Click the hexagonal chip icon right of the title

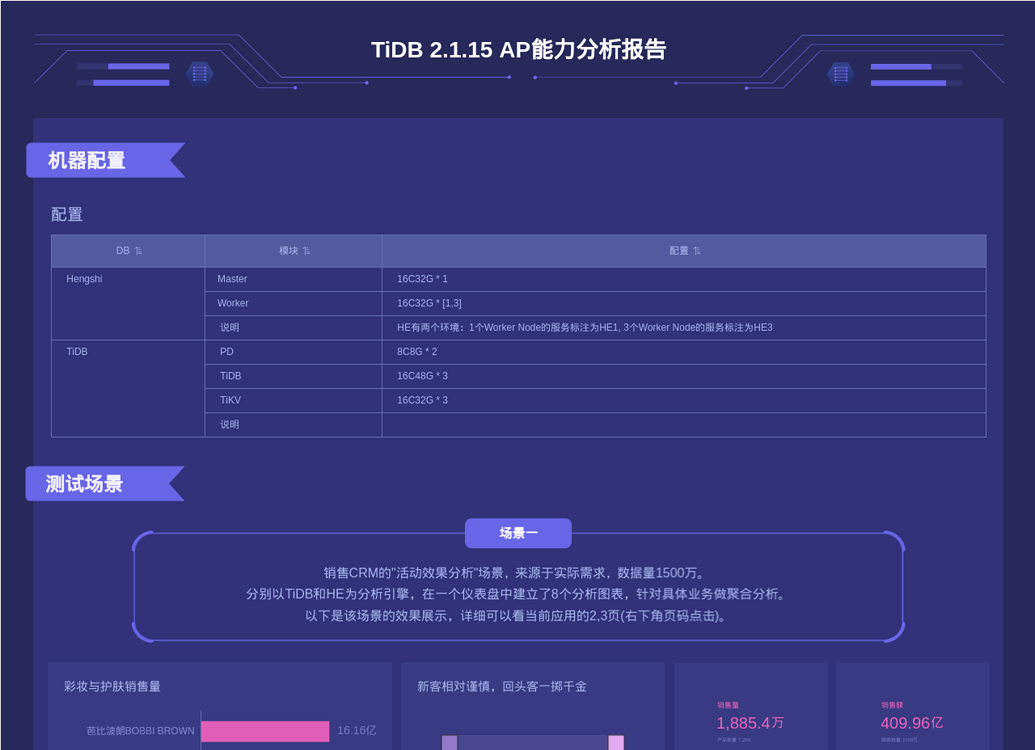[x=840, y=73]
